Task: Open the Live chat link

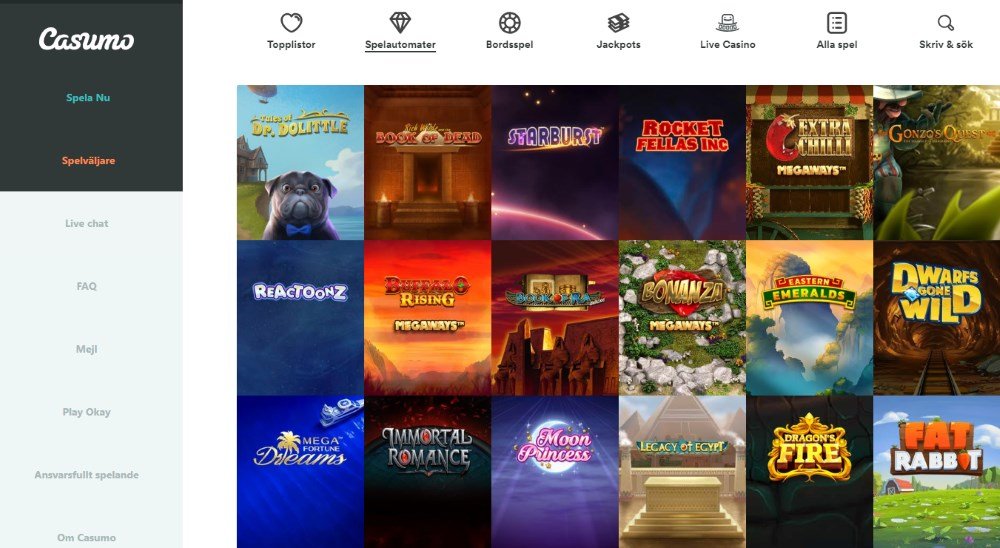Action: click(x=87, y=223)
